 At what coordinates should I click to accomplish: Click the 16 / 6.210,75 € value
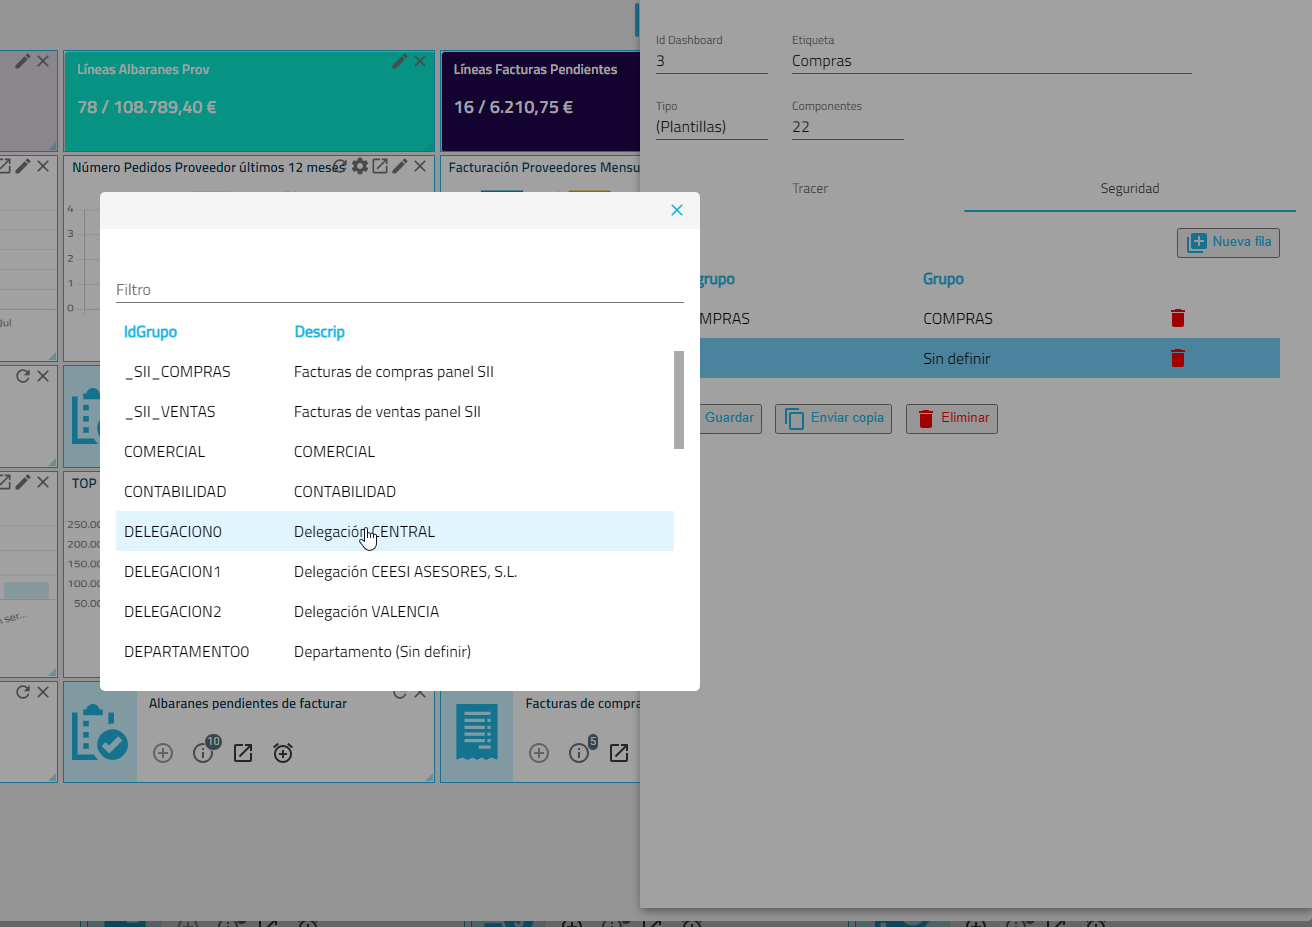[x=513, y=107]
